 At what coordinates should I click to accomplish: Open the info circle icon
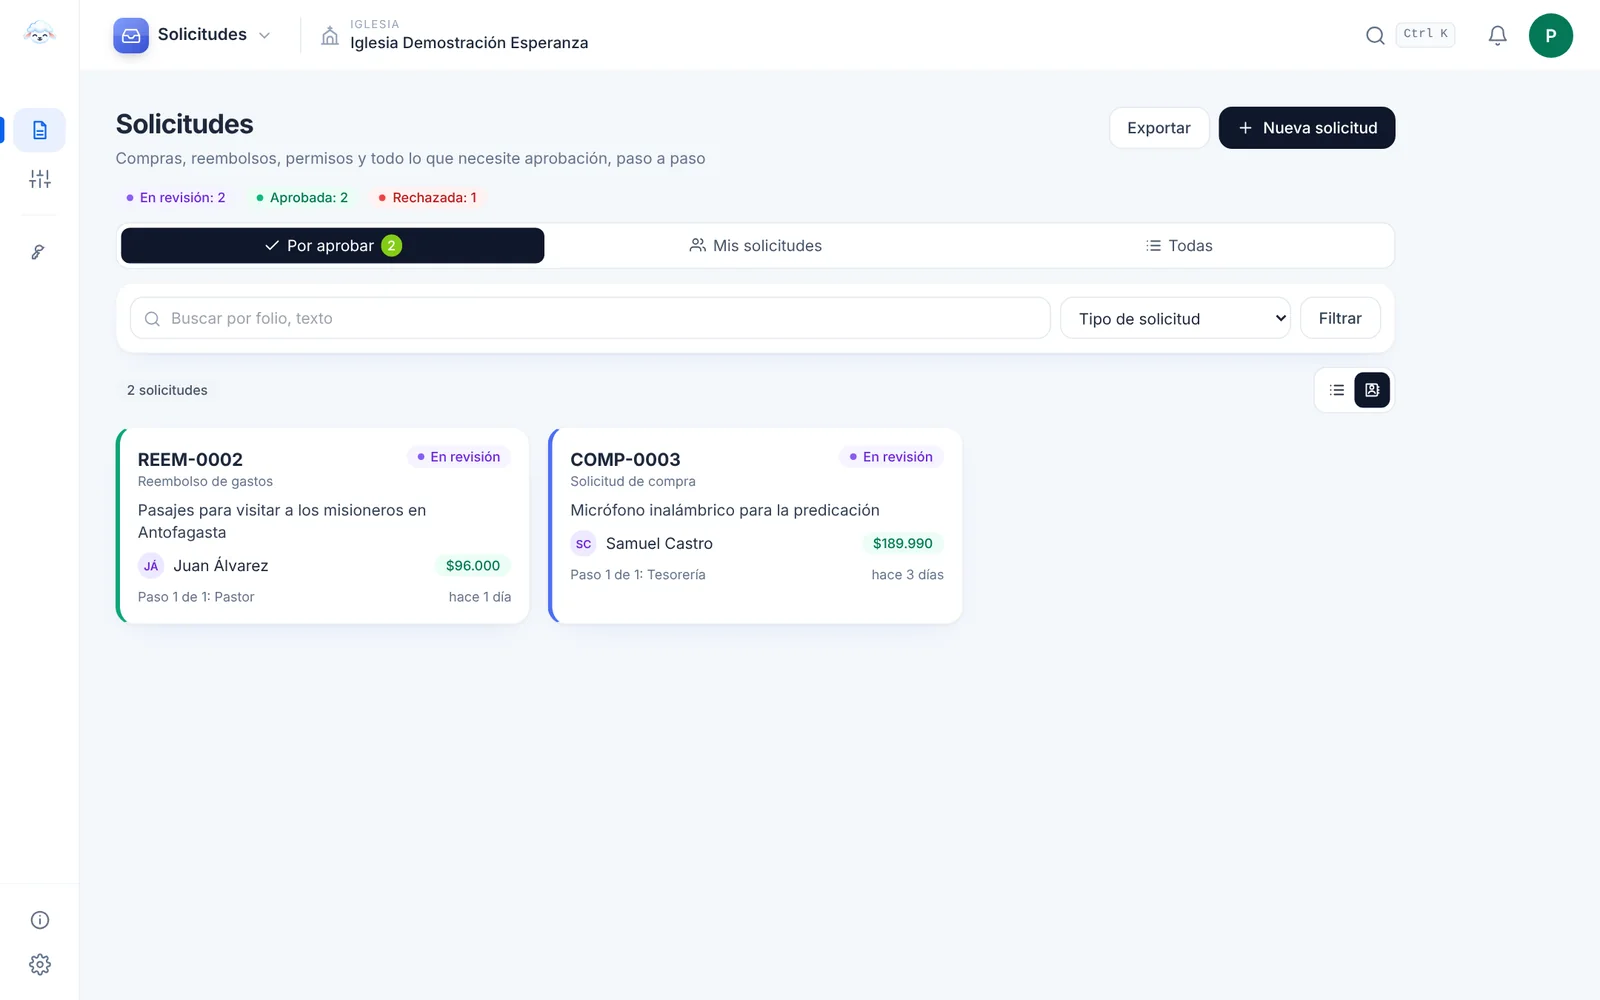[40, 920]
